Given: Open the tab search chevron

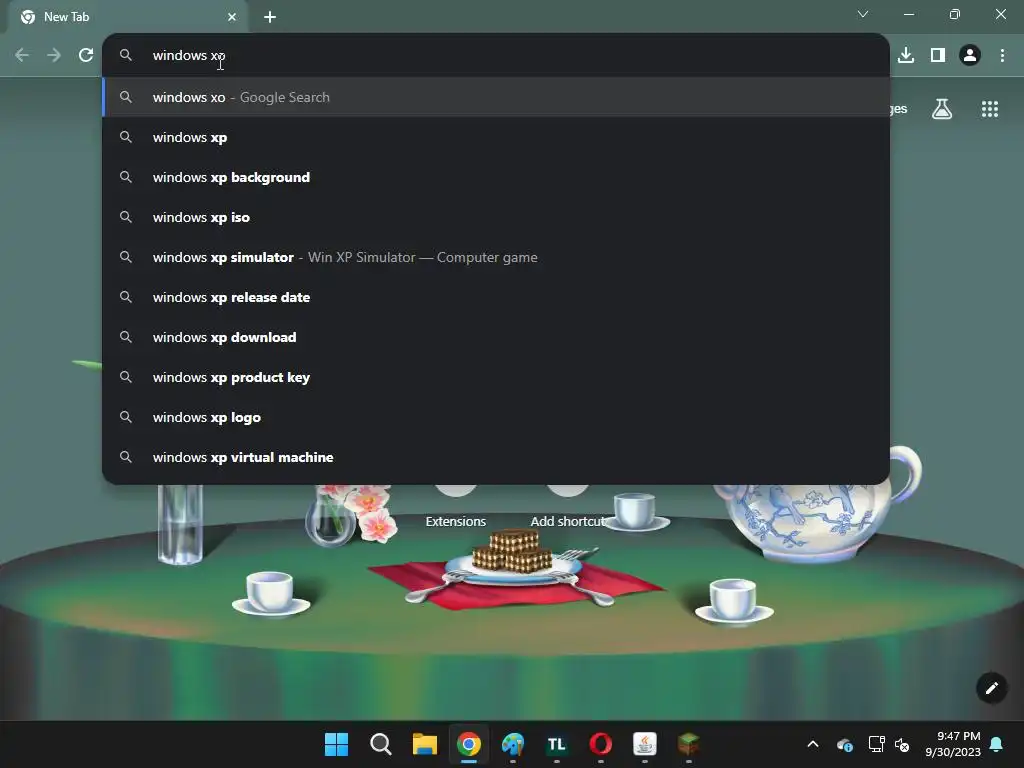Looking at the screenshot, I should coord(863,14).
